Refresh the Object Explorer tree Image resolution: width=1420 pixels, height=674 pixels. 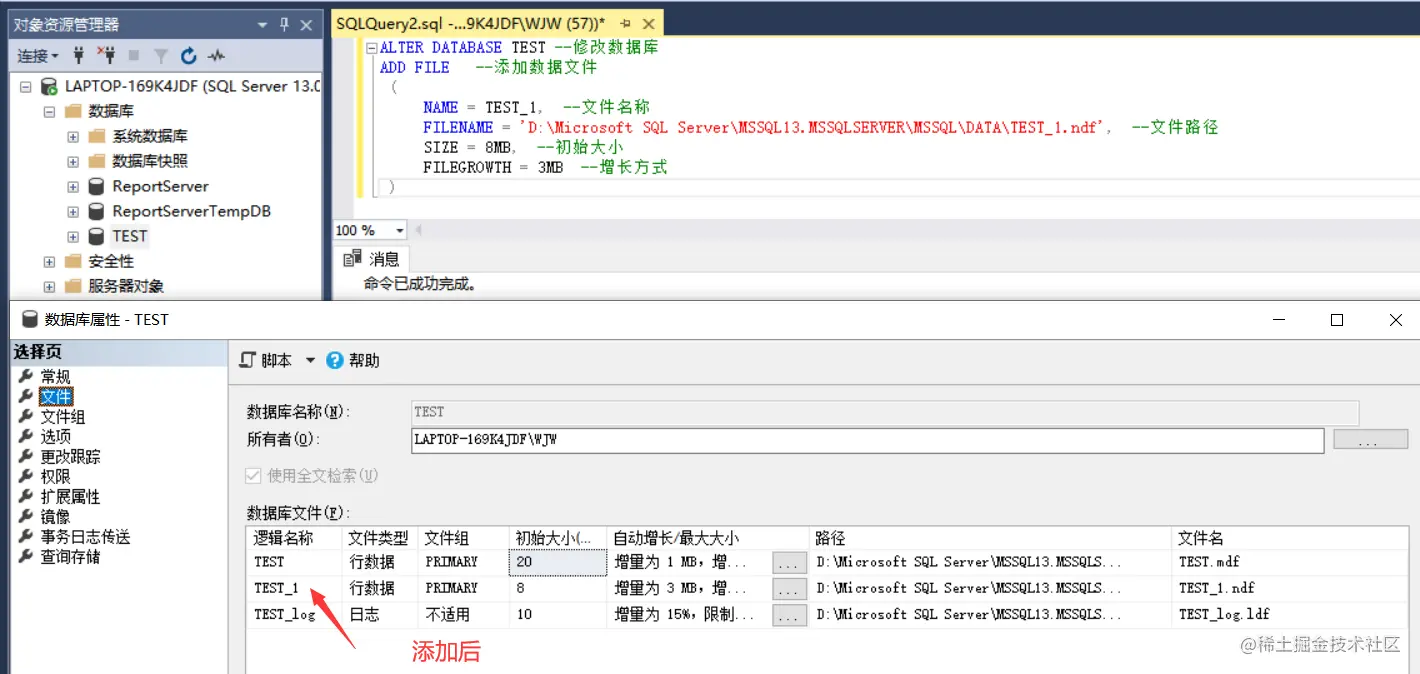(189, 56)
